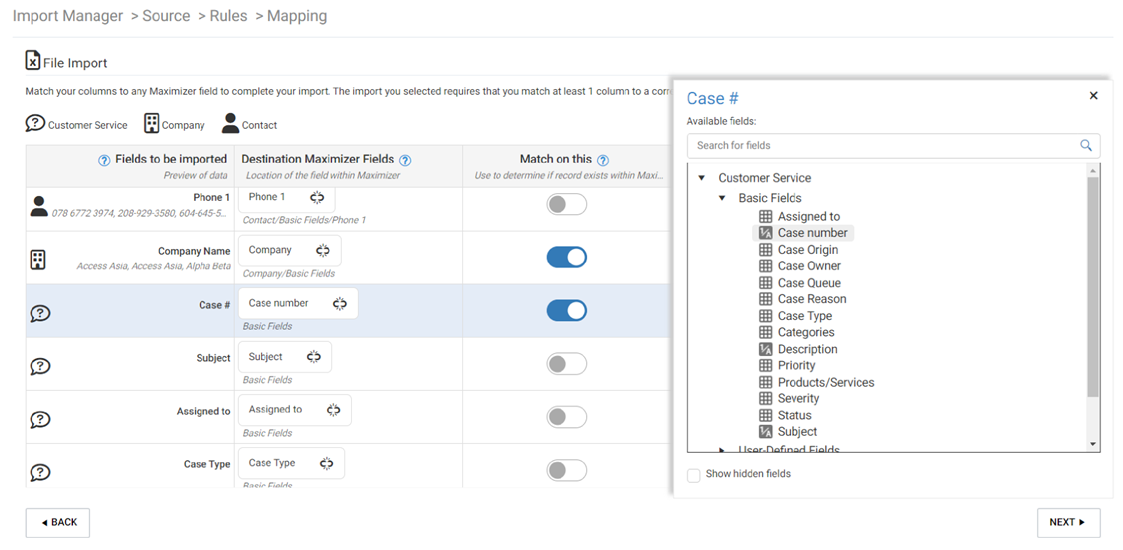Image resolution: width=1123 pixels, height=550 pixels.
Task: Open the Company destination field selector
Action: click(x=290, y=251)
